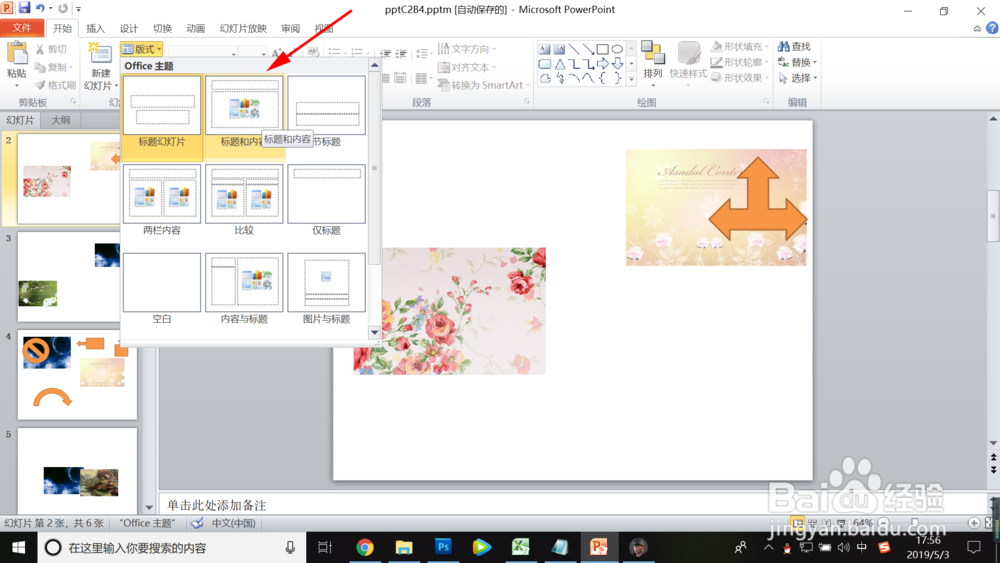Choose the Title Only (仅标题) layout

click(x=327, y=200)
